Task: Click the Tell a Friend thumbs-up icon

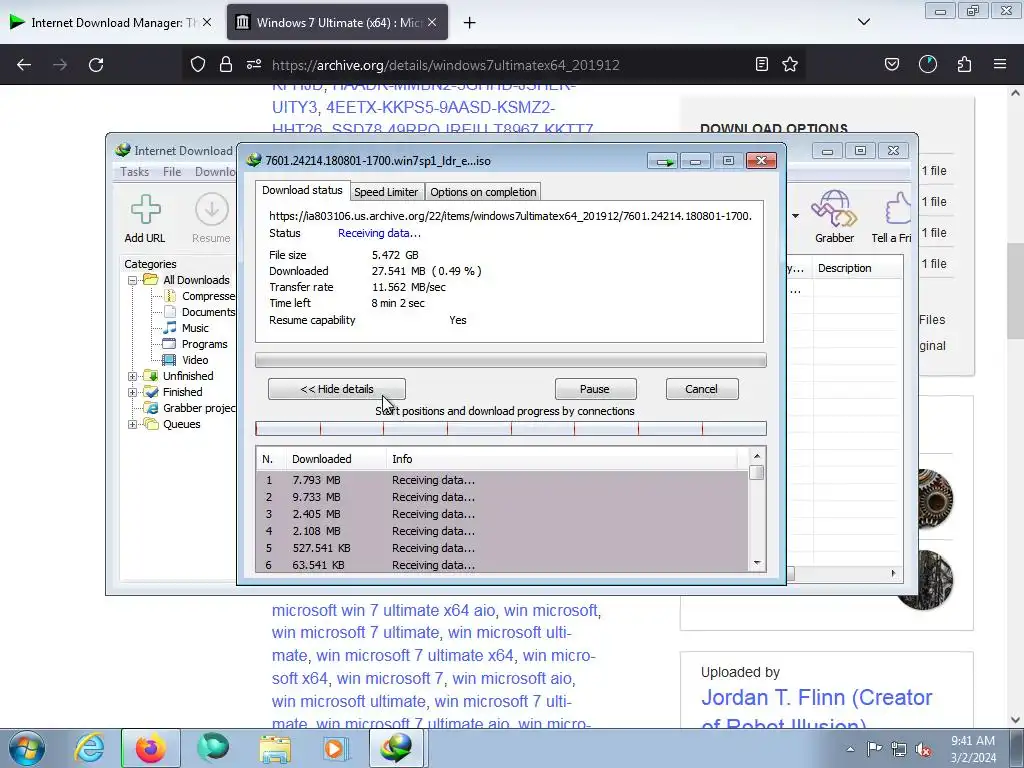Action: click(898, 209)
